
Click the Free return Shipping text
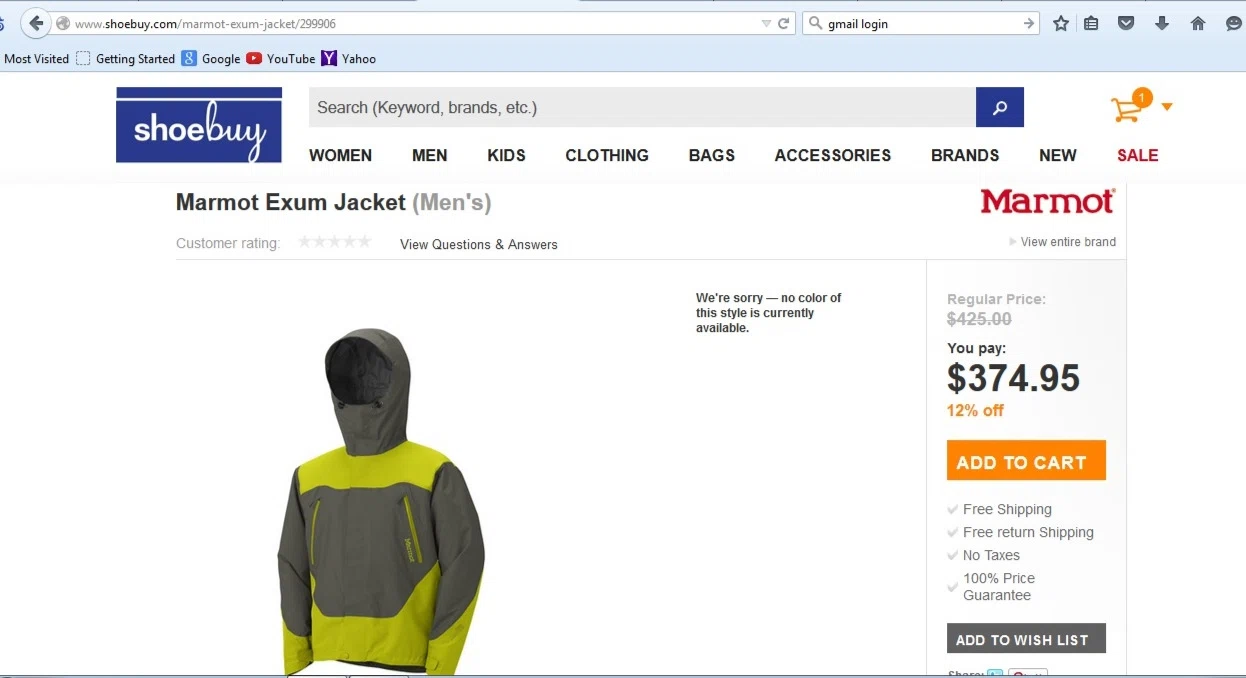(1028, 532)
